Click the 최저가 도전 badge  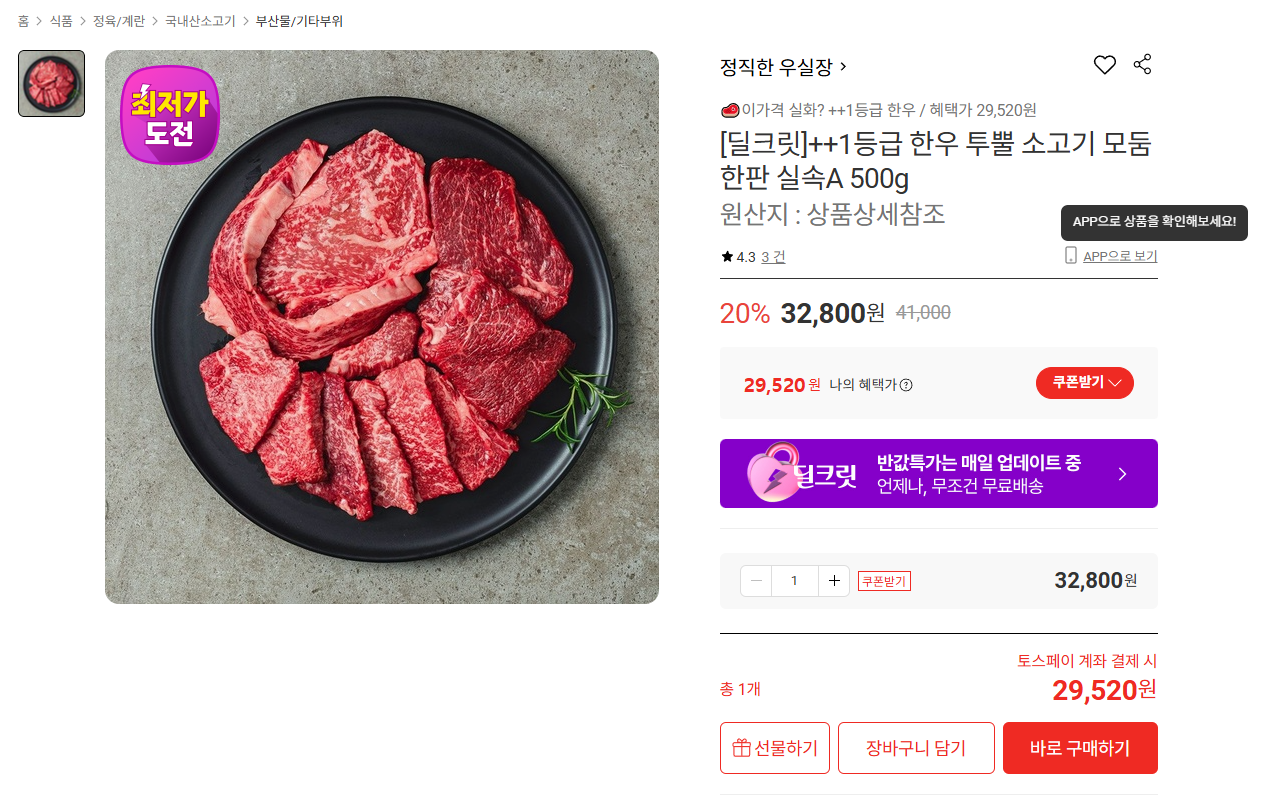pos(170,114)
